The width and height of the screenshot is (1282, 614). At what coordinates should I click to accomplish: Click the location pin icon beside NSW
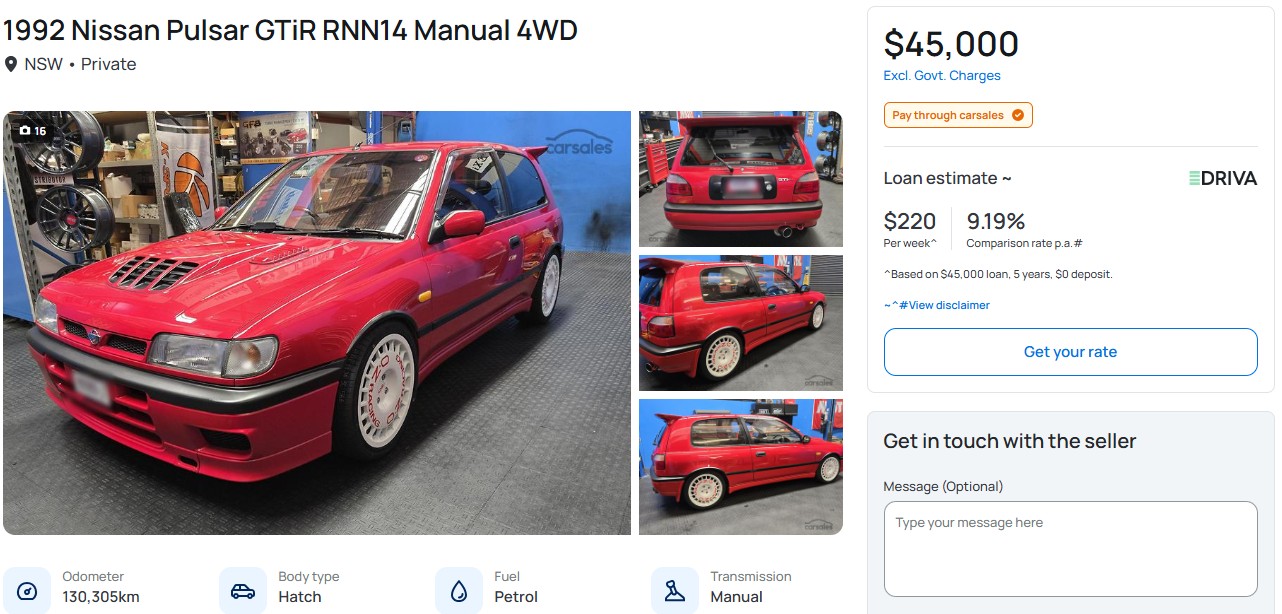[x=11, y=64]
